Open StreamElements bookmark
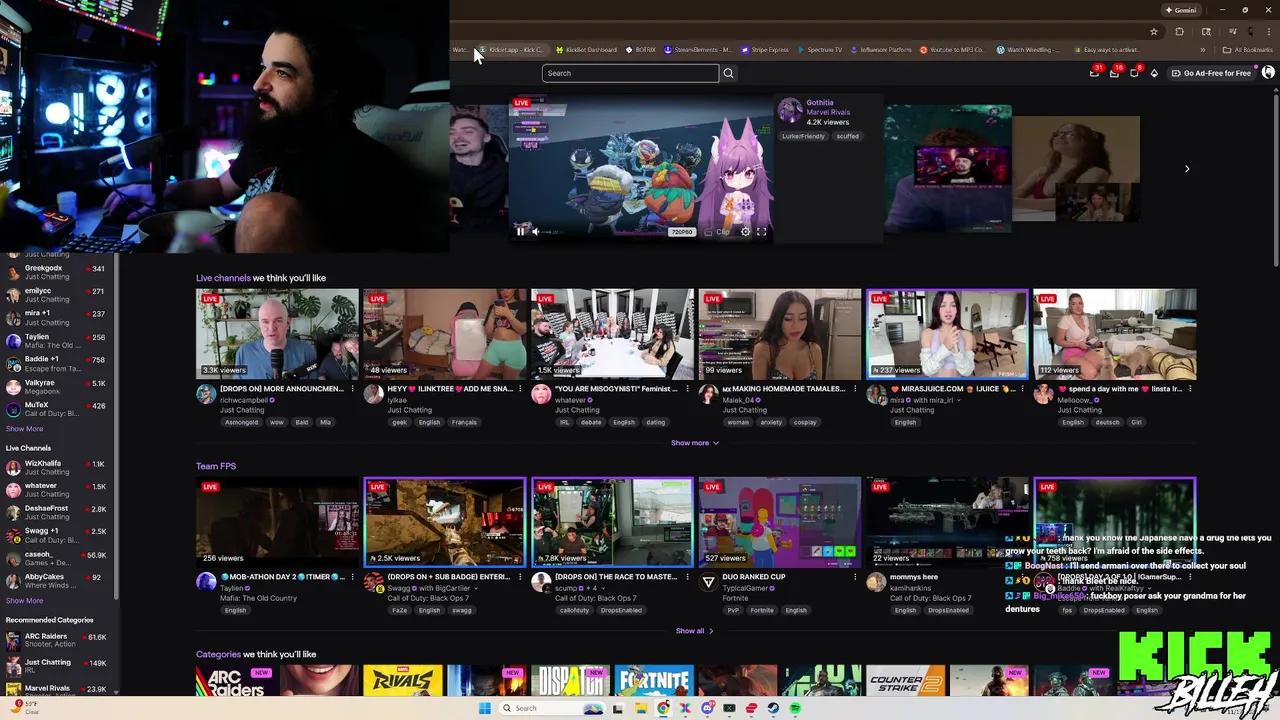 (x=698, y=50)
